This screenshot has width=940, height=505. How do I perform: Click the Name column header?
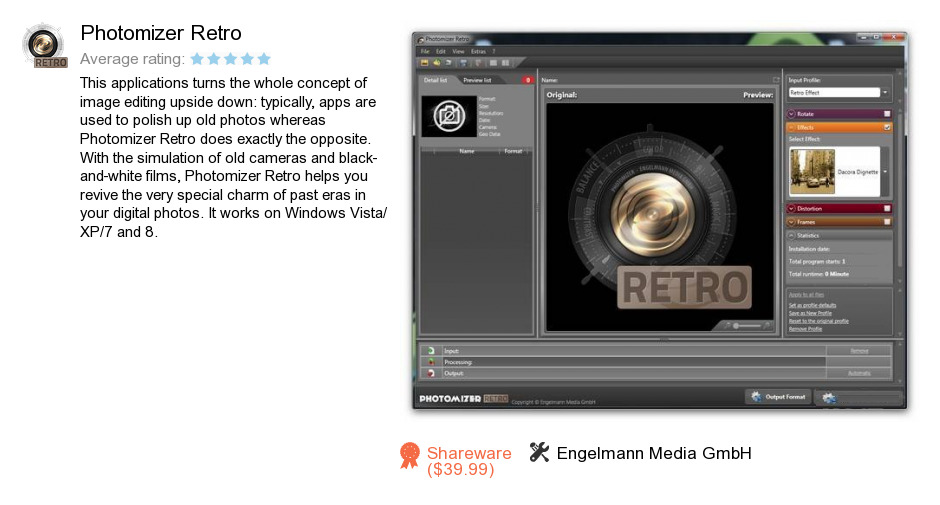[x=466, y=151]
